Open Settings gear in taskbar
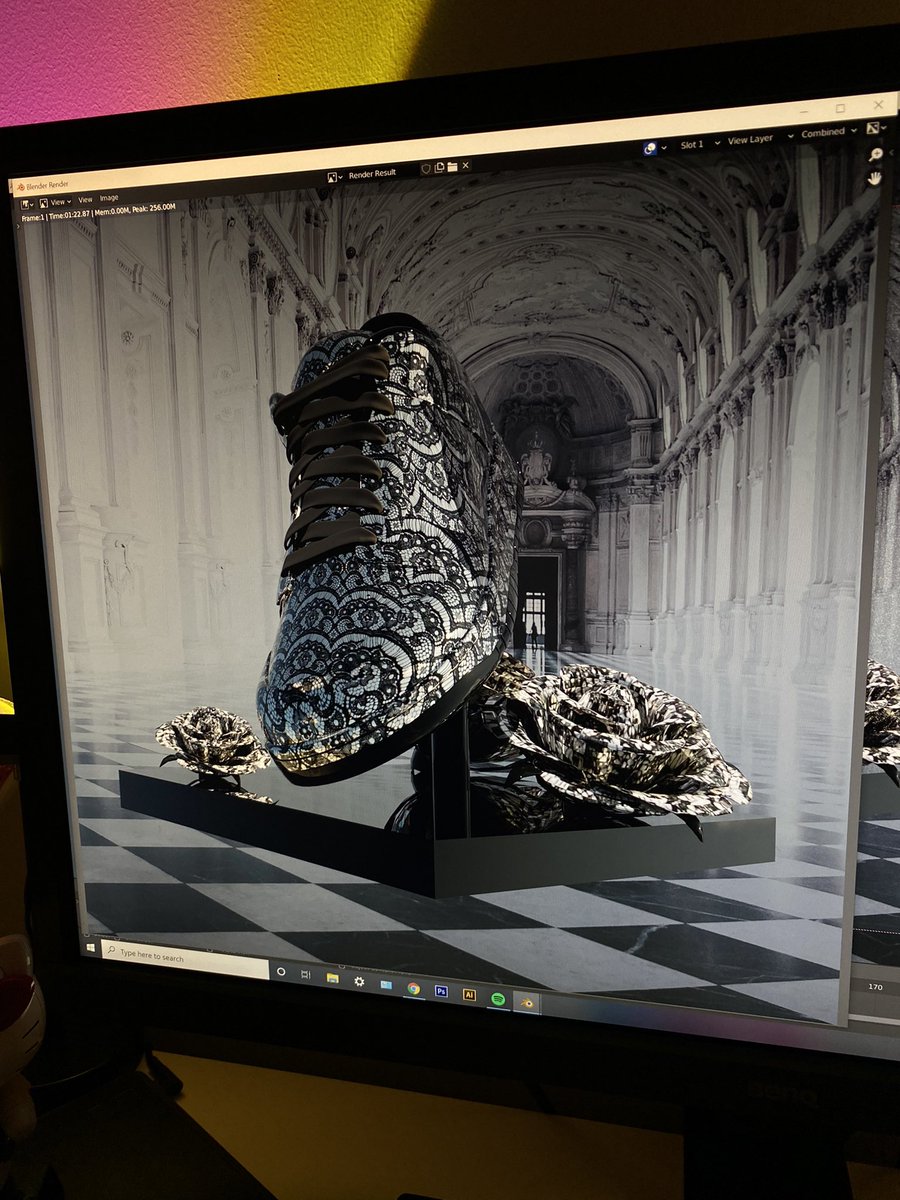This screenshot has height=1200, width=900. pos(359,981)
